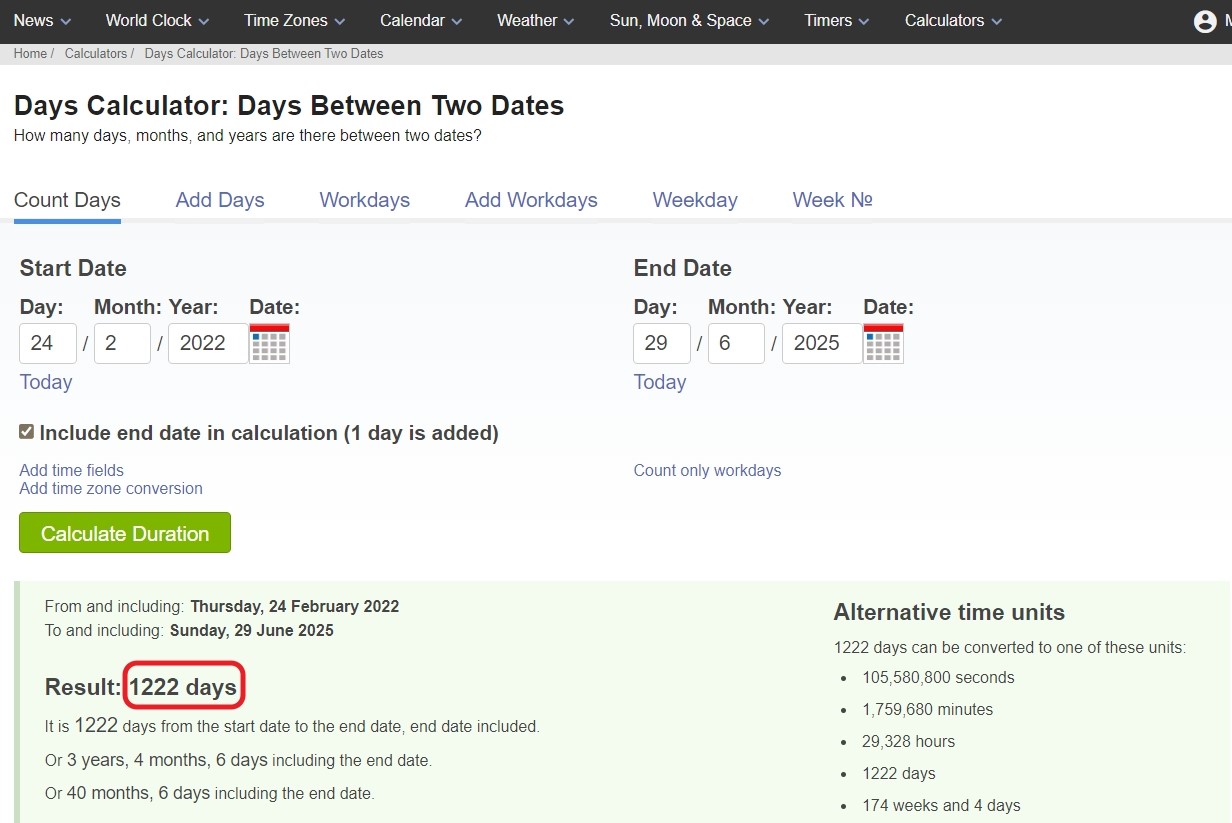Click the 'Alternative time units' heading
Viewport: 1232px width, 823px height.
[949, 612]
